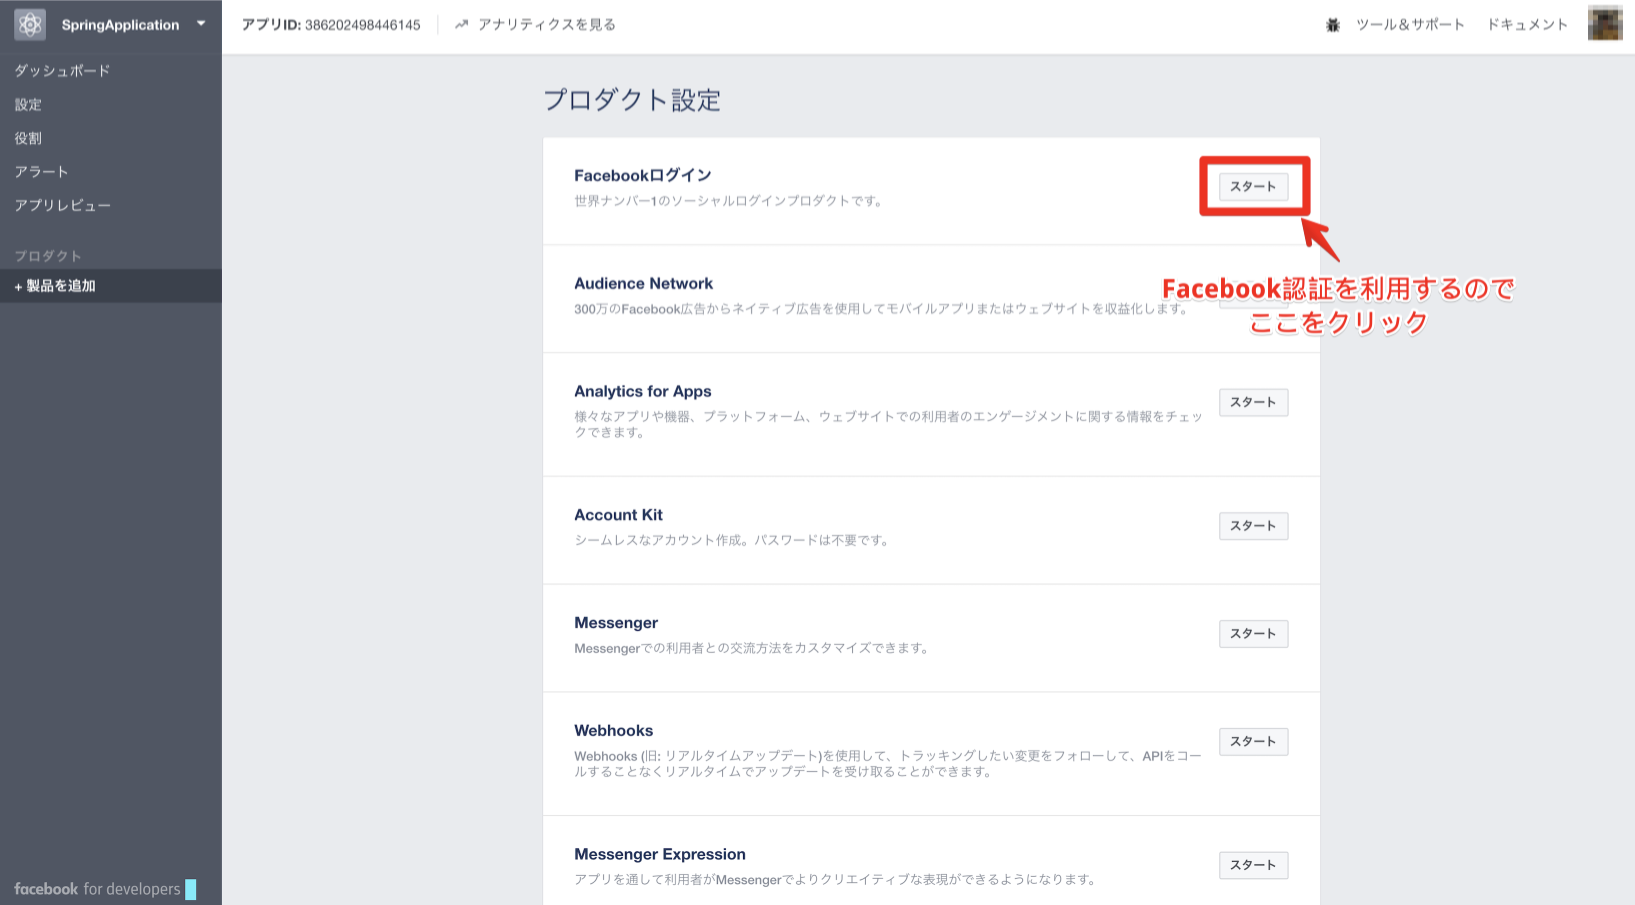Click スタート for Messenger Expression

coord(1253,865)
